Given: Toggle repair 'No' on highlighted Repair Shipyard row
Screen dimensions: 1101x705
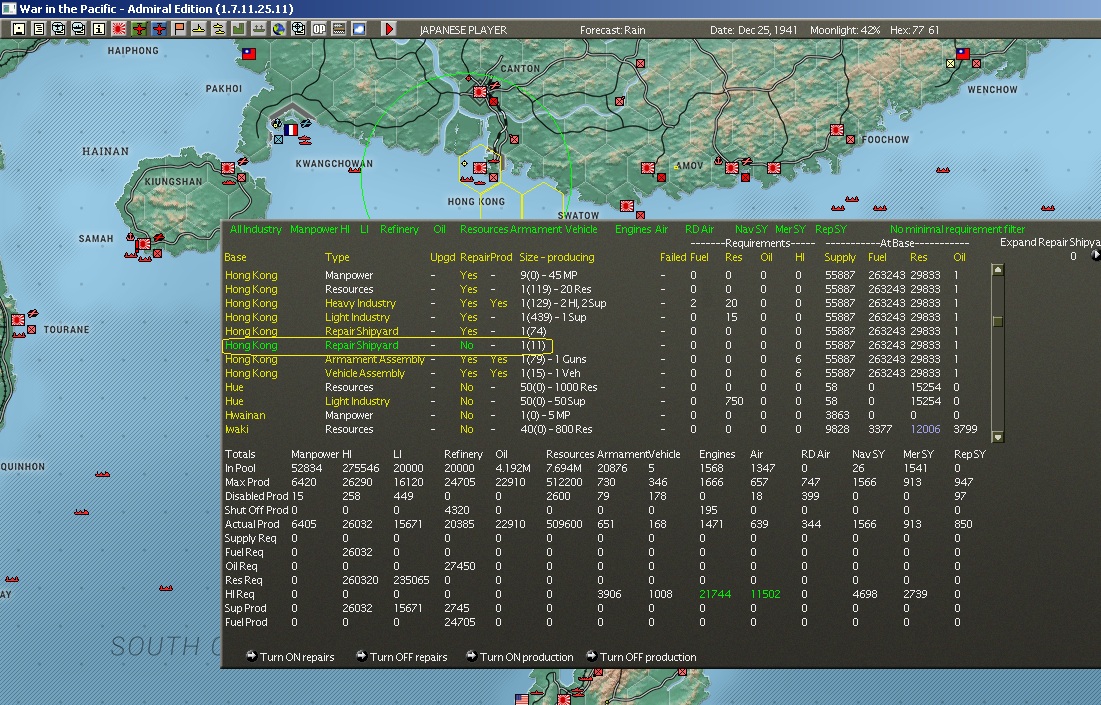Looking at the screenshot, I should [466, 345].
